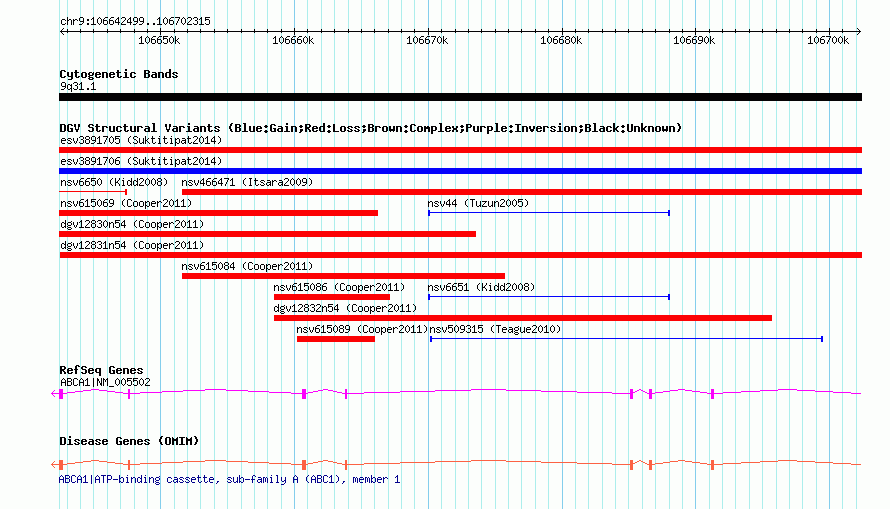Select the nsv6650 (Kidd2008) thin red variant

93,192
